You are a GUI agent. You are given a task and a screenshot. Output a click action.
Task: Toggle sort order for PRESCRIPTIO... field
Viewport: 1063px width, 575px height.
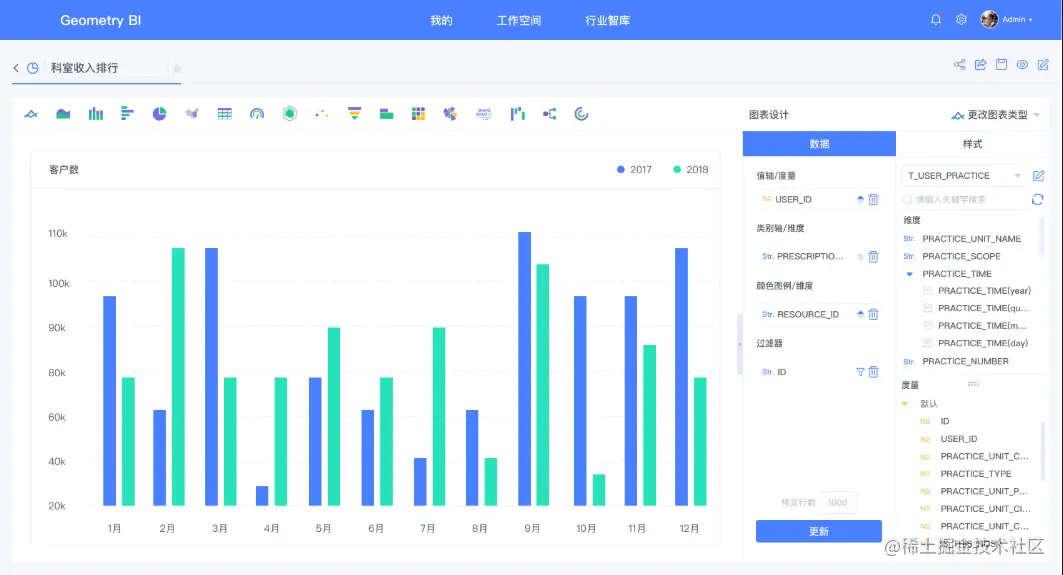pyautogui.click(x=860, y=257)
